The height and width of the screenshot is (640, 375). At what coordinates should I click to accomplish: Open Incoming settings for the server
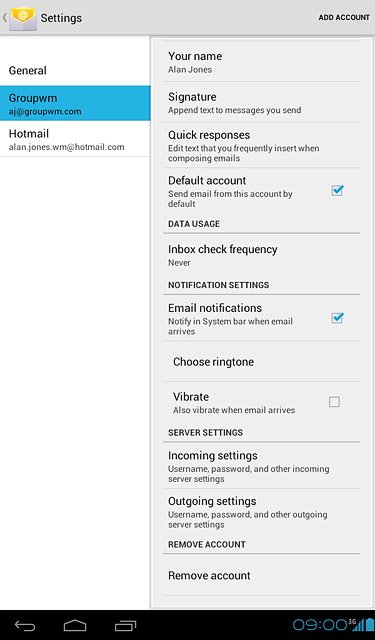coord(261,466)
